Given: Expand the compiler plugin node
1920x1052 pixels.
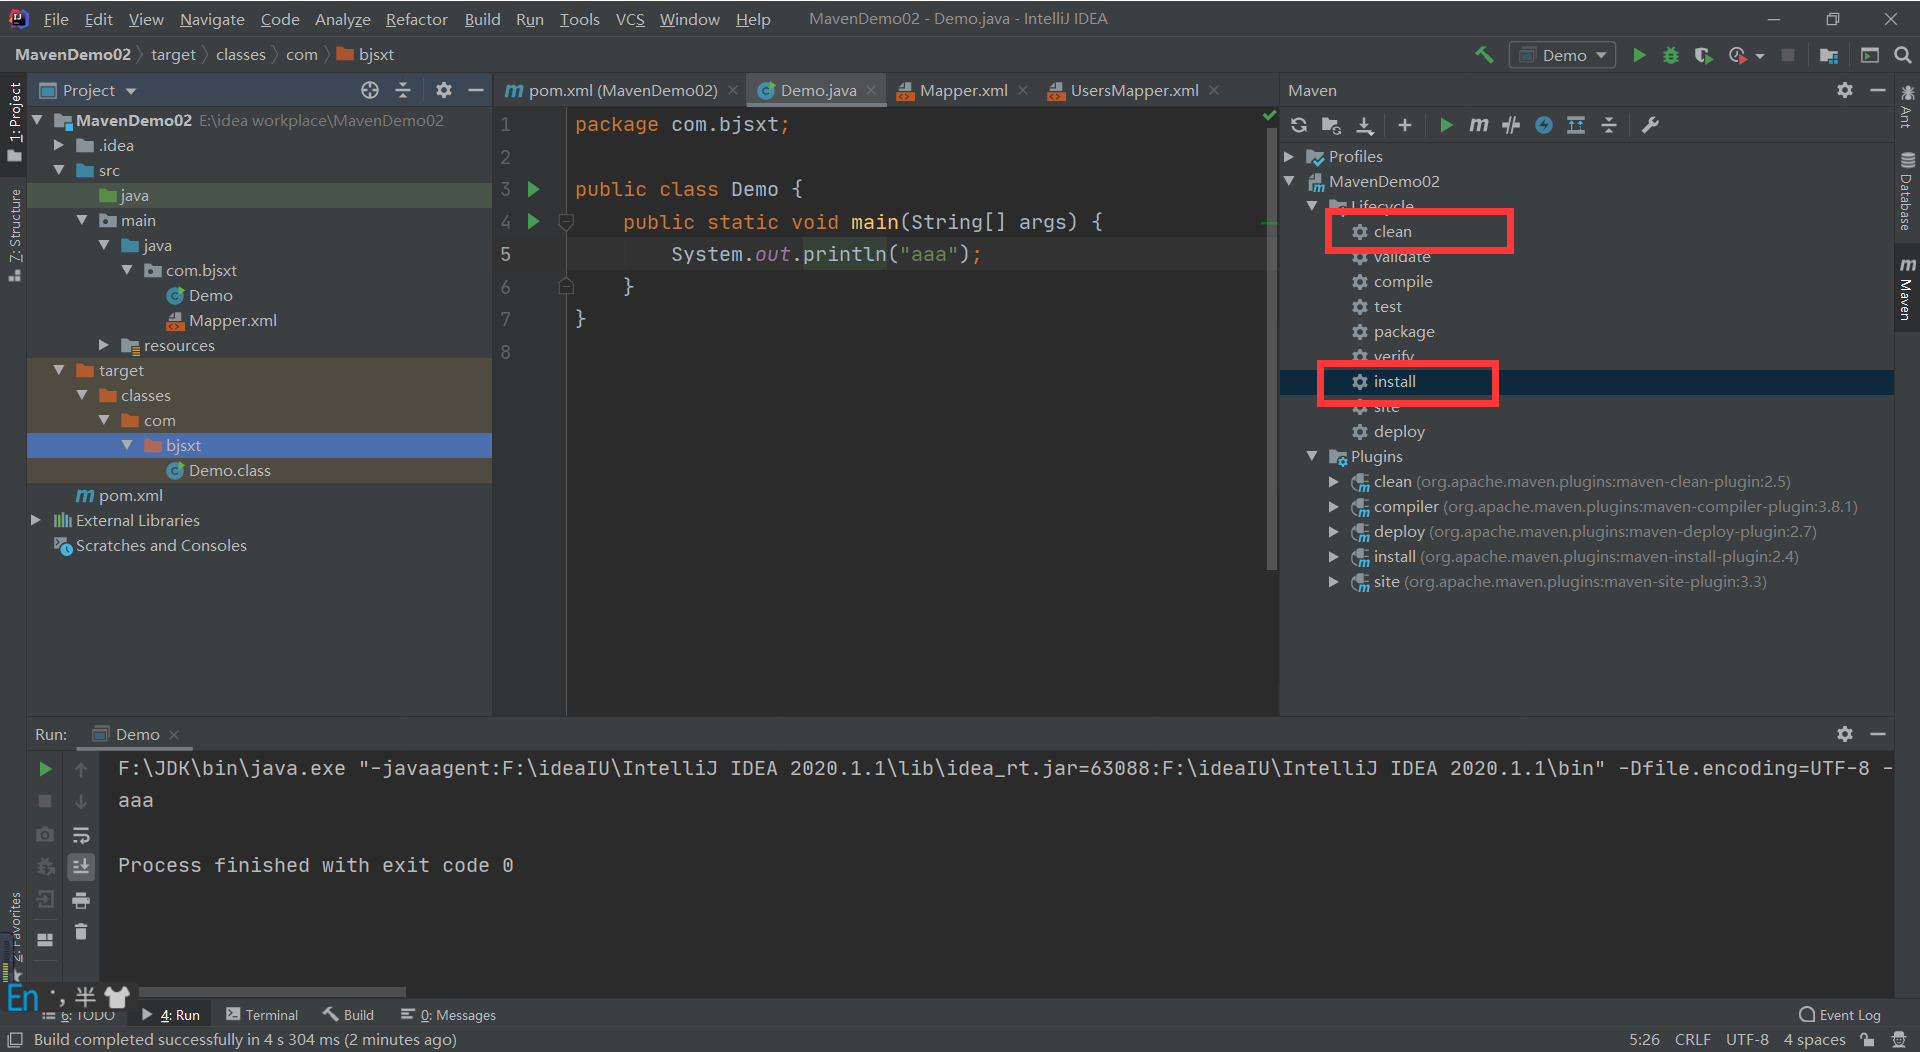Looking at the screenshot, I should [1334, 506].
